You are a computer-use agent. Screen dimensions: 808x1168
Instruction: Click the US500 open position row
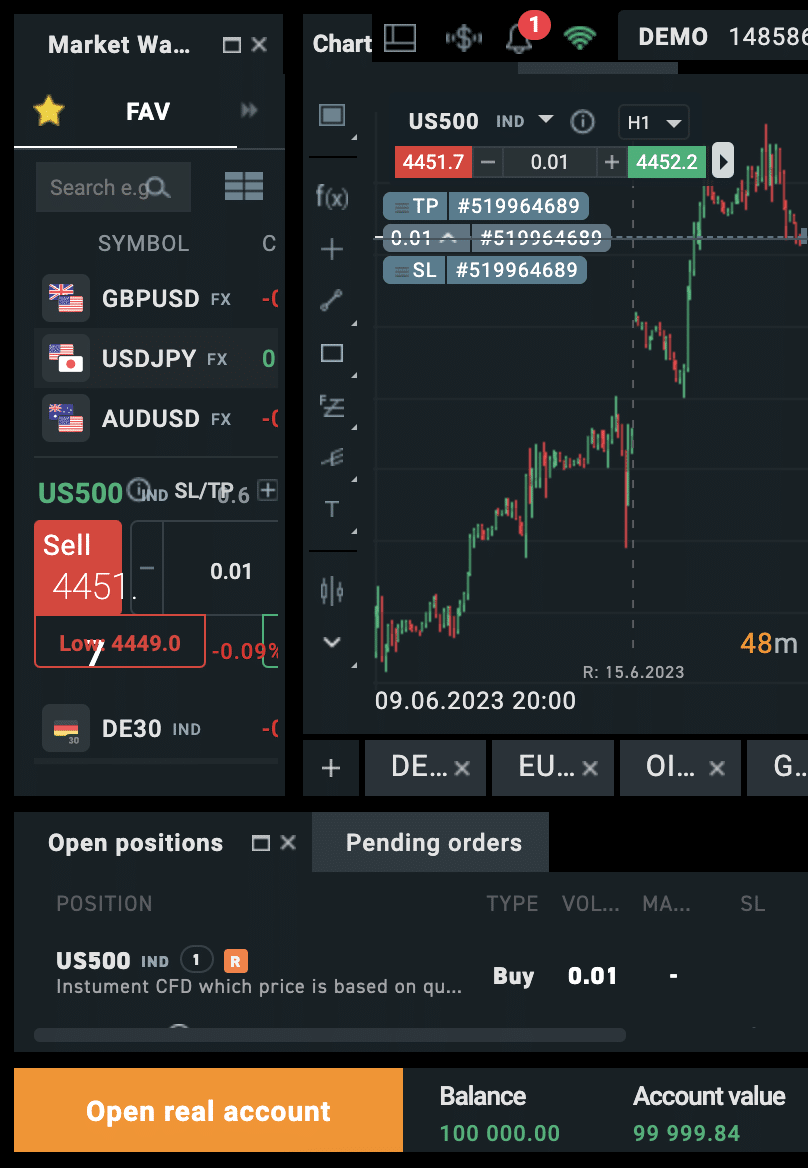(x=411, y=973)
